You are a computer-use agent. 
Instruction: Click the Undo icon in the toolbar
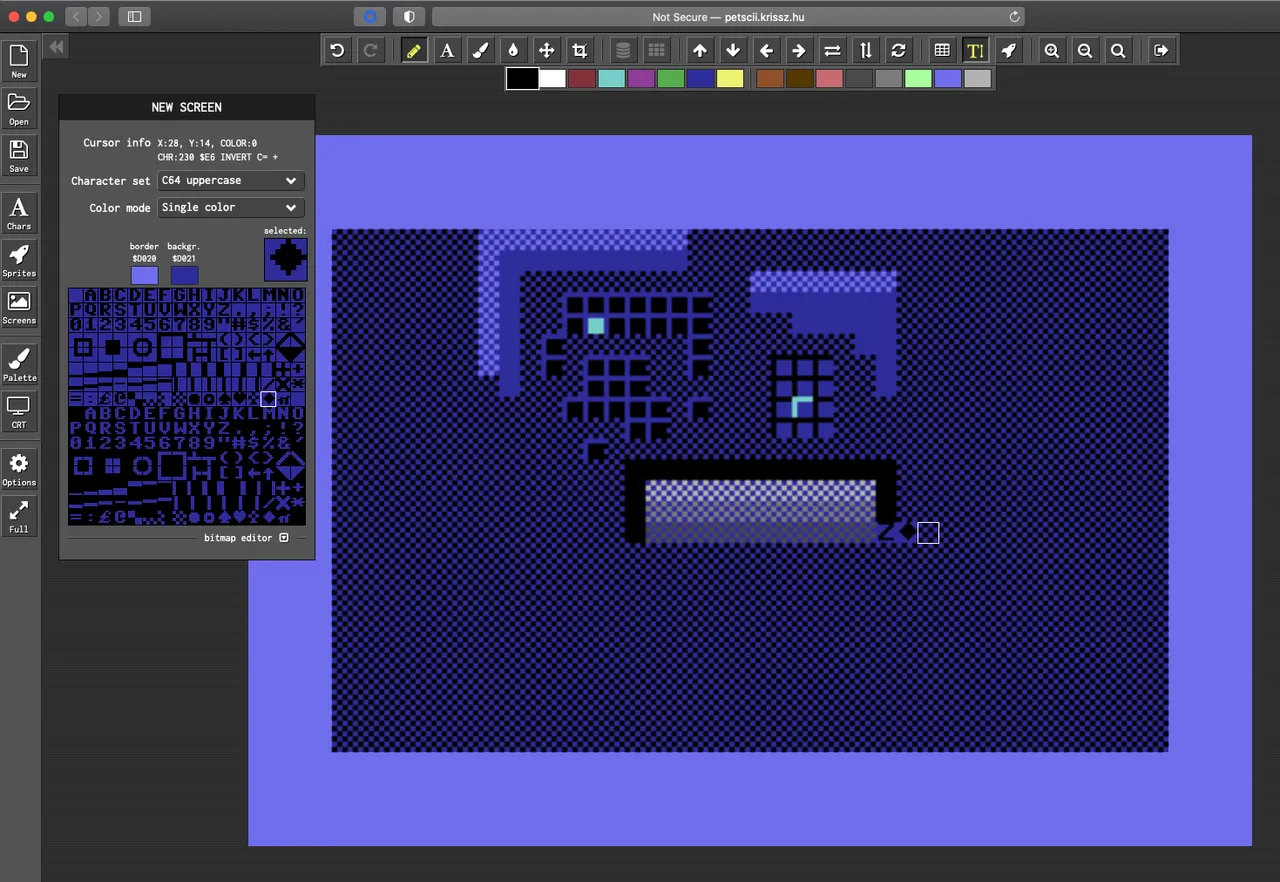tap(337, 50)
